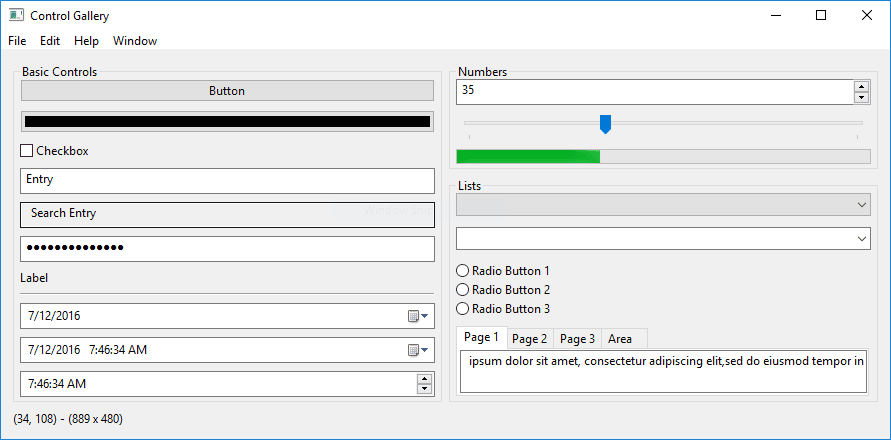Image resolution: width=891 pixels, height=440 pixels.
Task: Click the Label text
Action: pos(34,278)
